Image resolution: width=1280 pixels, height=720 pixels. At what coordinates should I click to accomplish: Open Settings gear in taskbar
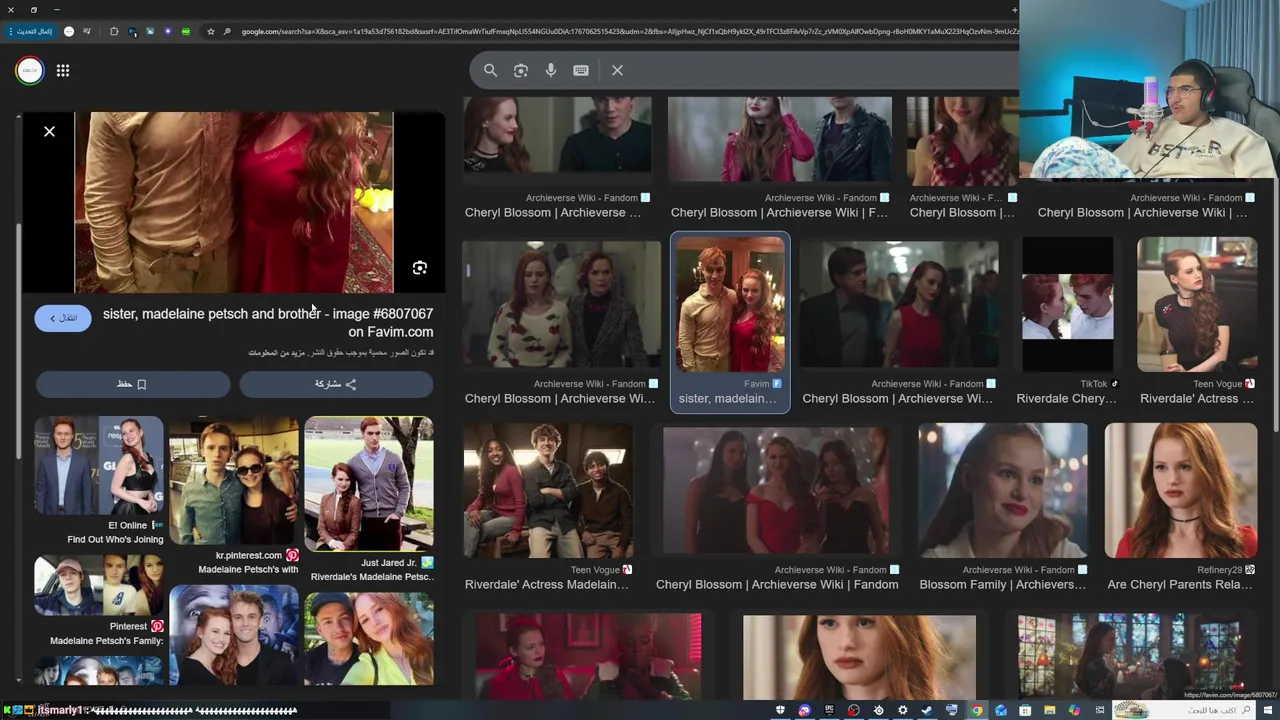(902, 710)
